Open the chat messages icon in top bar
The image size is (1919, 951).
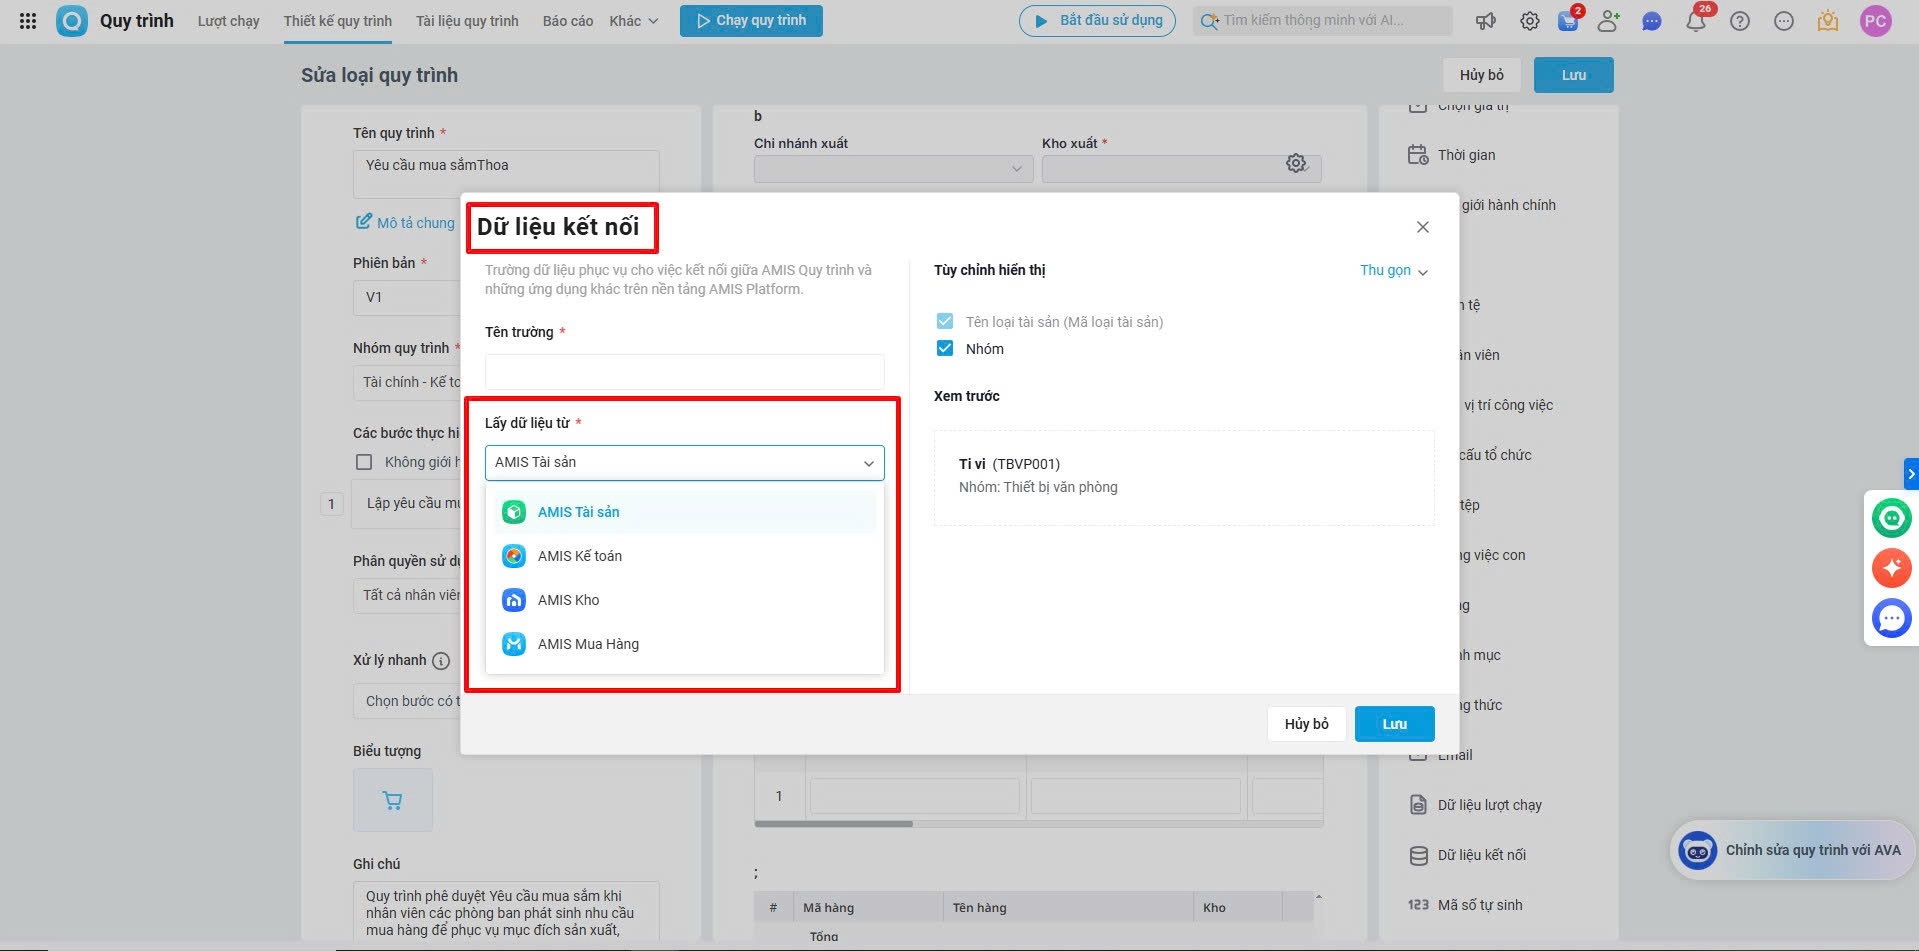(1652, 21)
